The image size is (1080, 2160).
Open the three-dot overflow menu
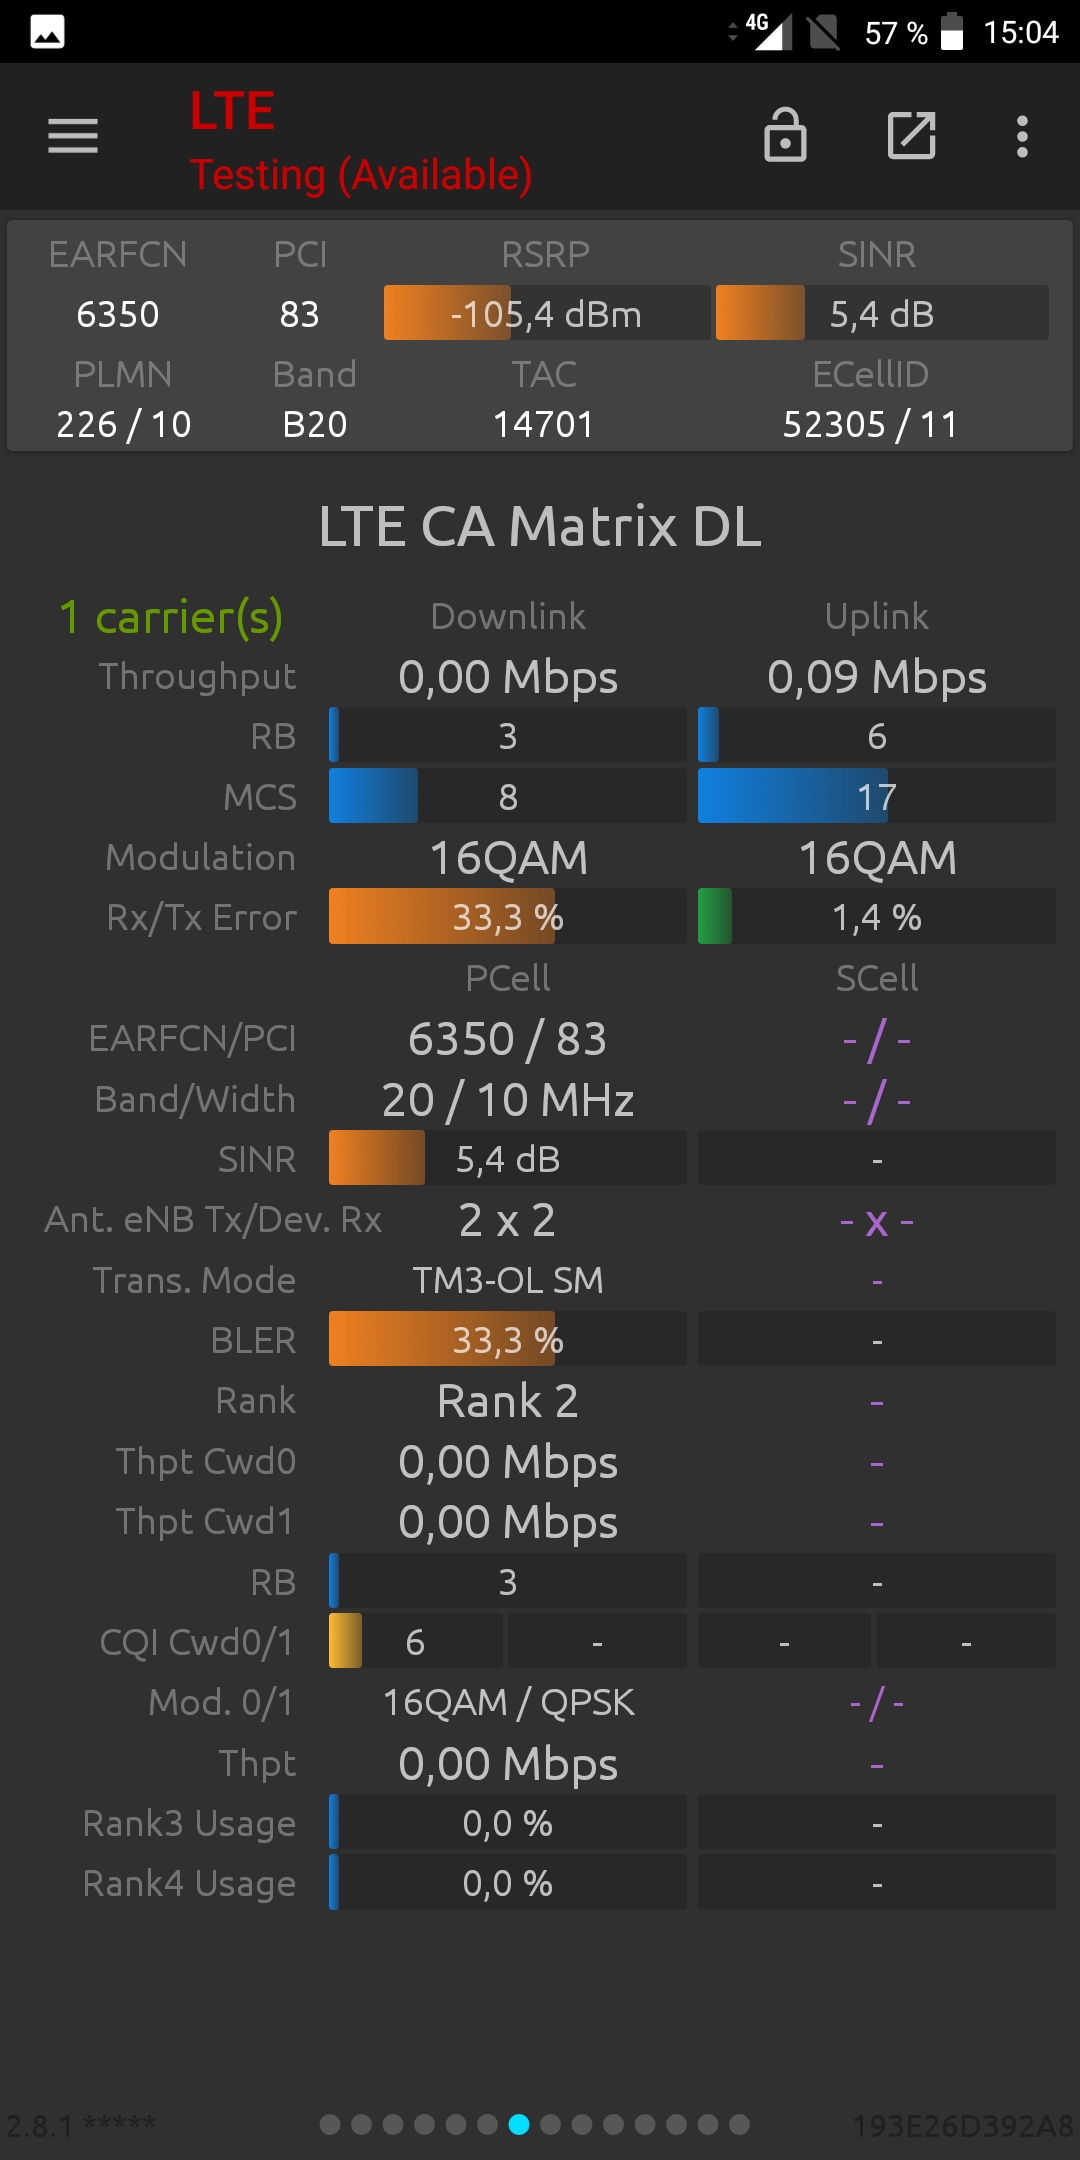1022,136
